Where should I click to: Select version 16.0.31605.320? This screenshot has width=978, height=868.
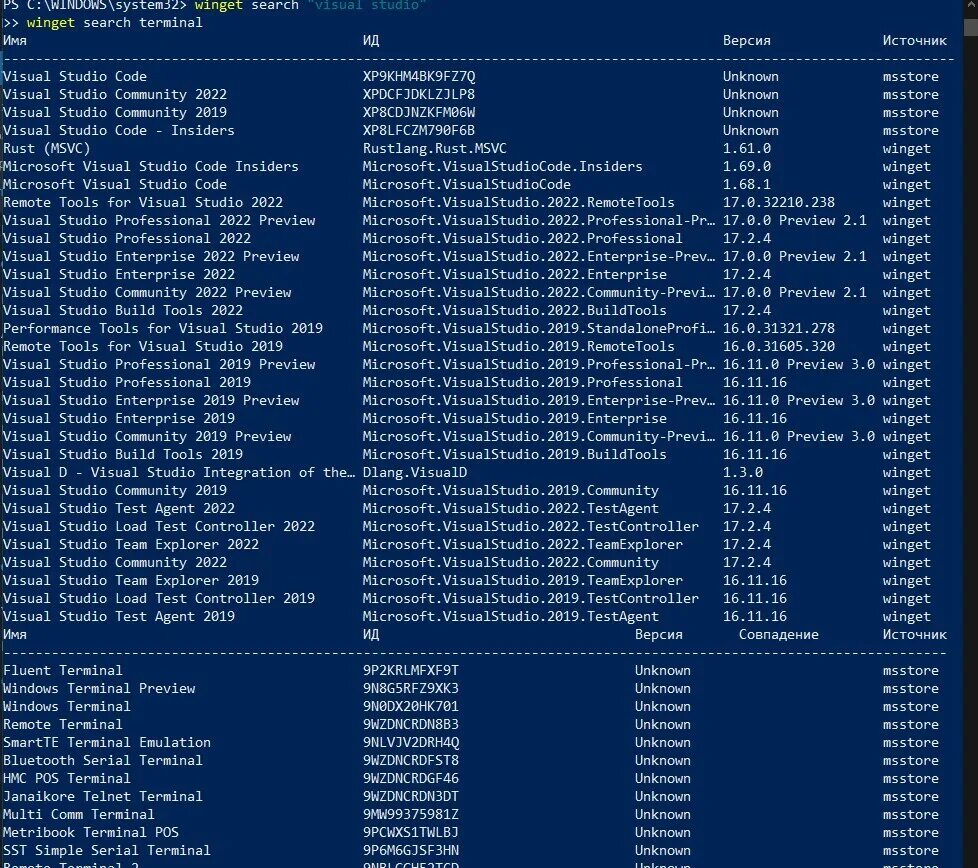[x=778, y=347]
